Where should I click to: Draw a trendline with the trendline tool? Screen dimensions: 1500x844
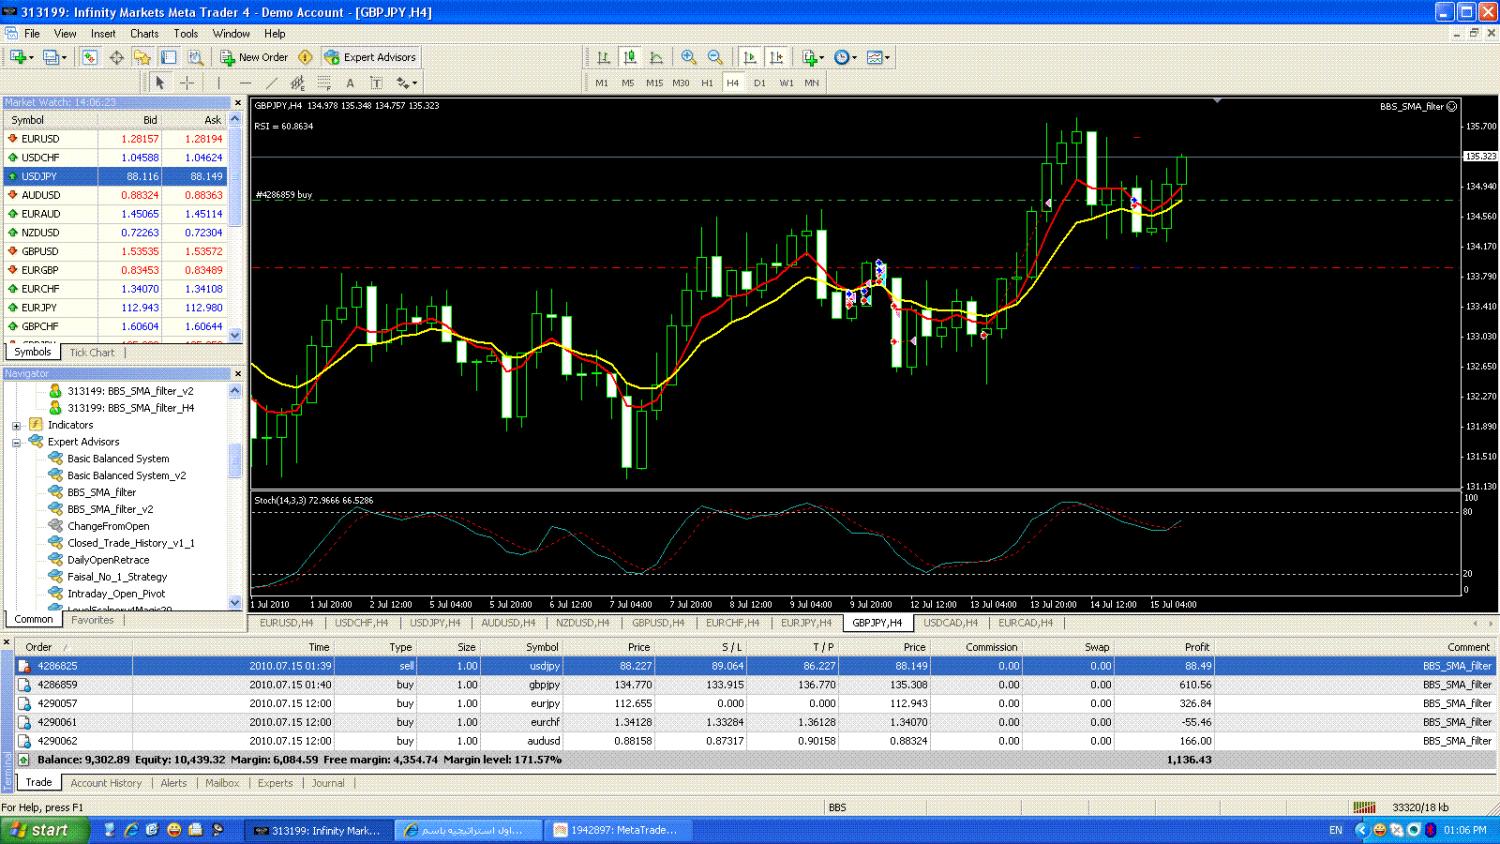[x=271, y=83]
